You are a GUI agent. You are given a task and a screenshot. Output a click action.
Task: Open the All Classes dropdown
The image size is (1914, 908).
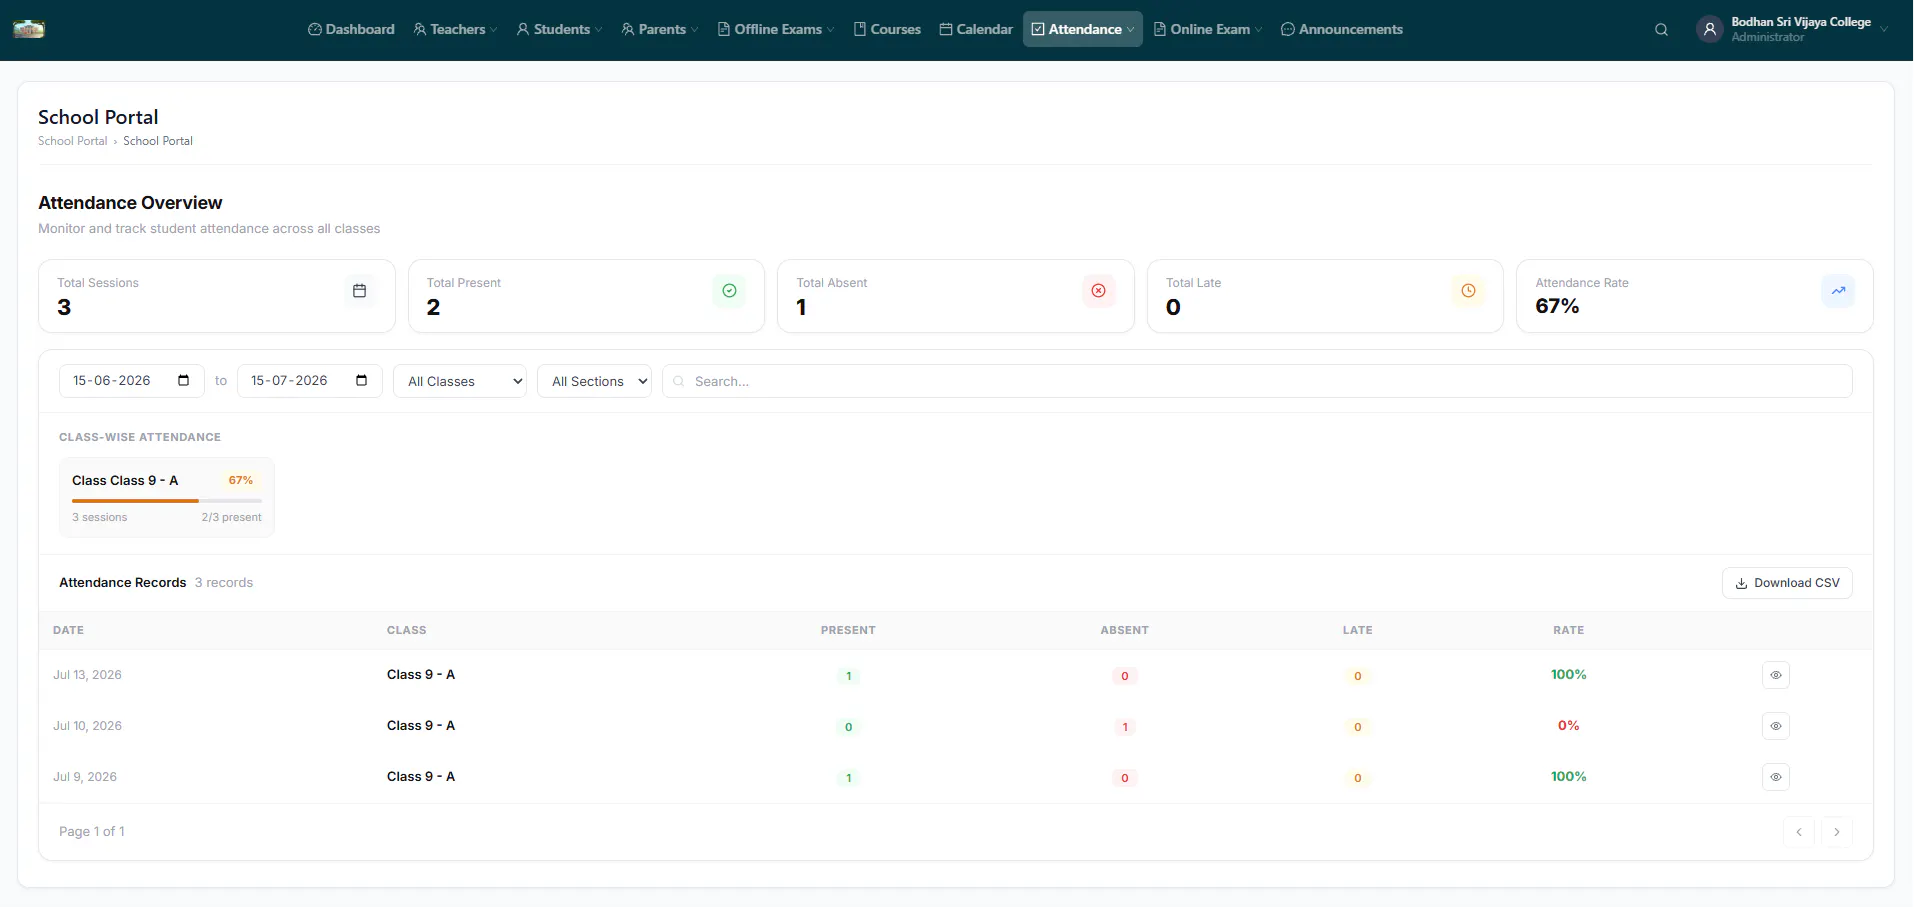460,381
